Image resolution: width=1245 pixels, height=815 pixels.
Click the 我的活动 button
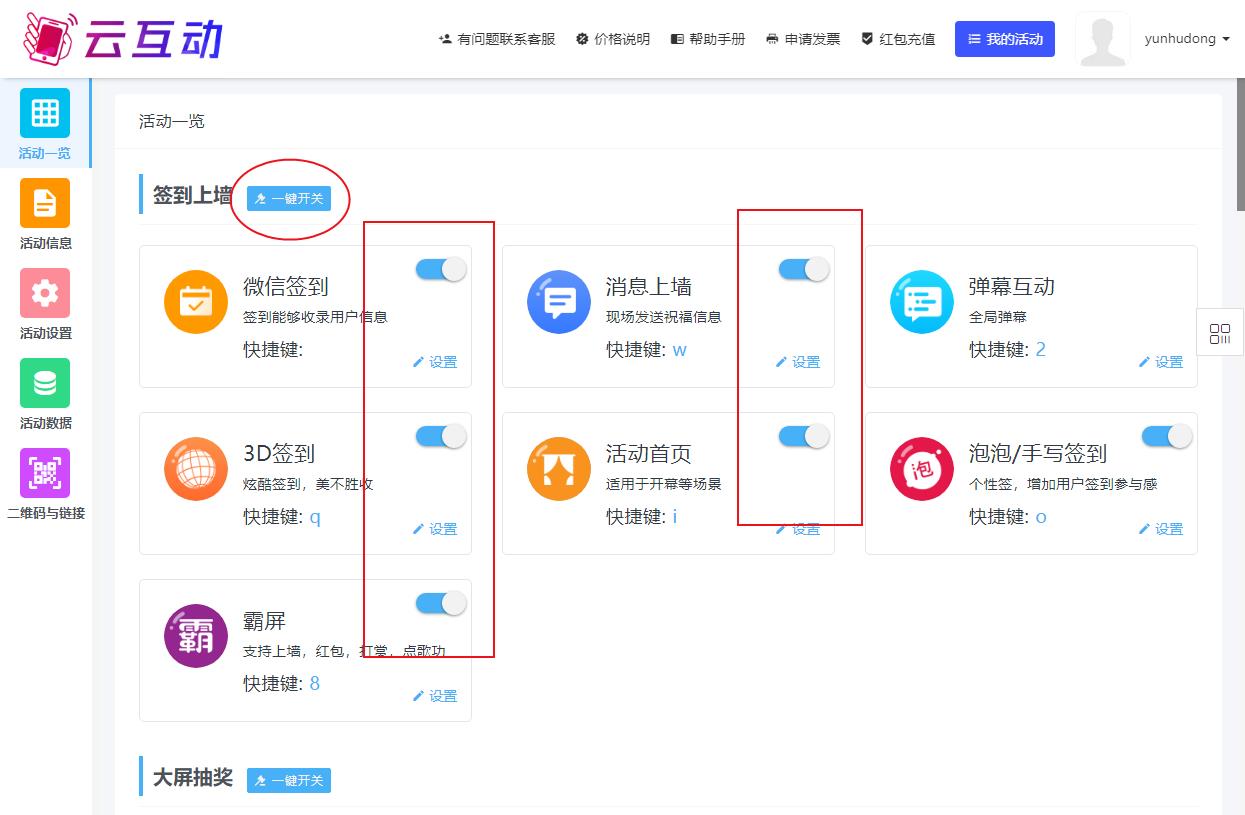coord(1004,39)
